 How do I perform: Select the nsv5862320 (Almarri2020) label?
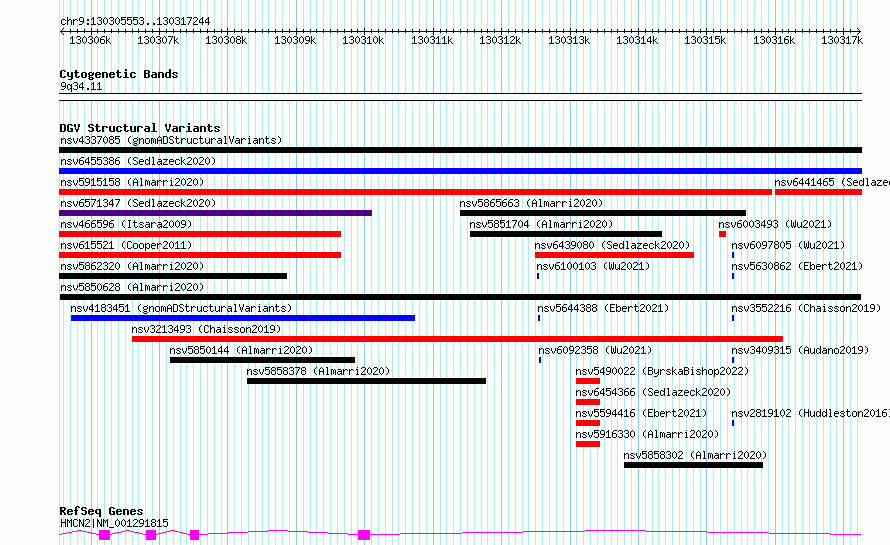pyautogui.click(x=132, y=266)
